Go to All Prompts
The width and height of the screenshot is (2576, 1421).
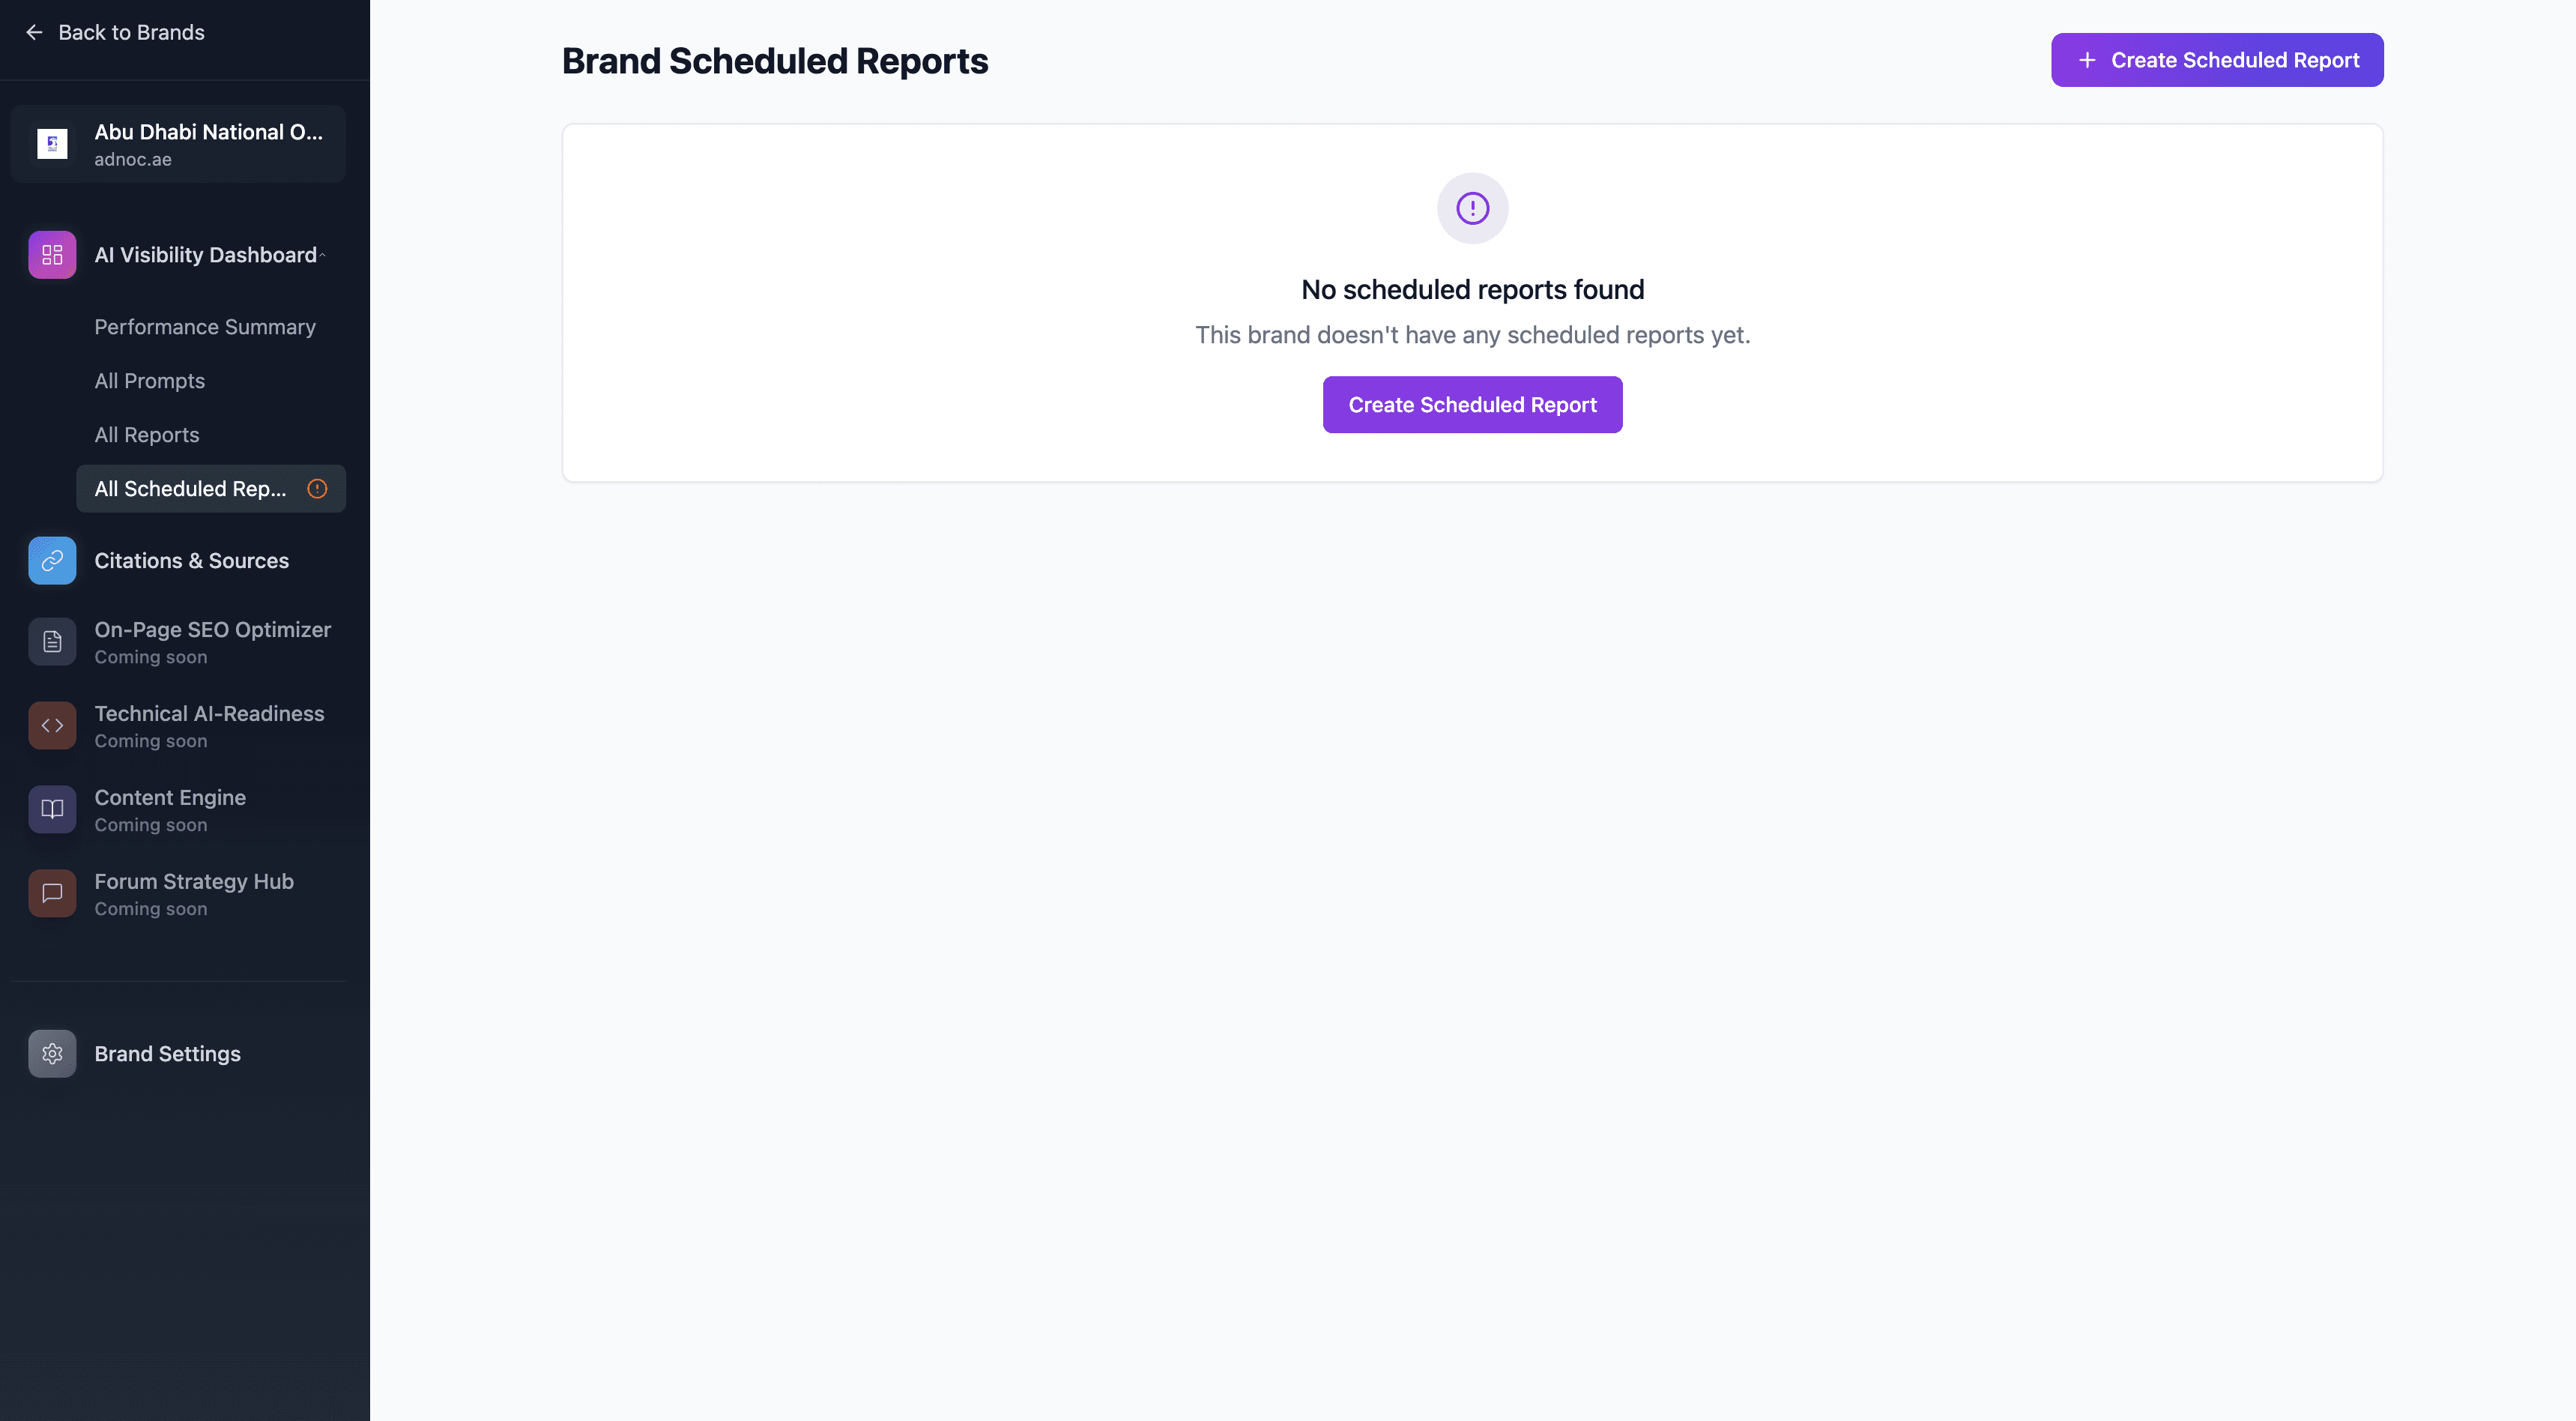[149, 381]
